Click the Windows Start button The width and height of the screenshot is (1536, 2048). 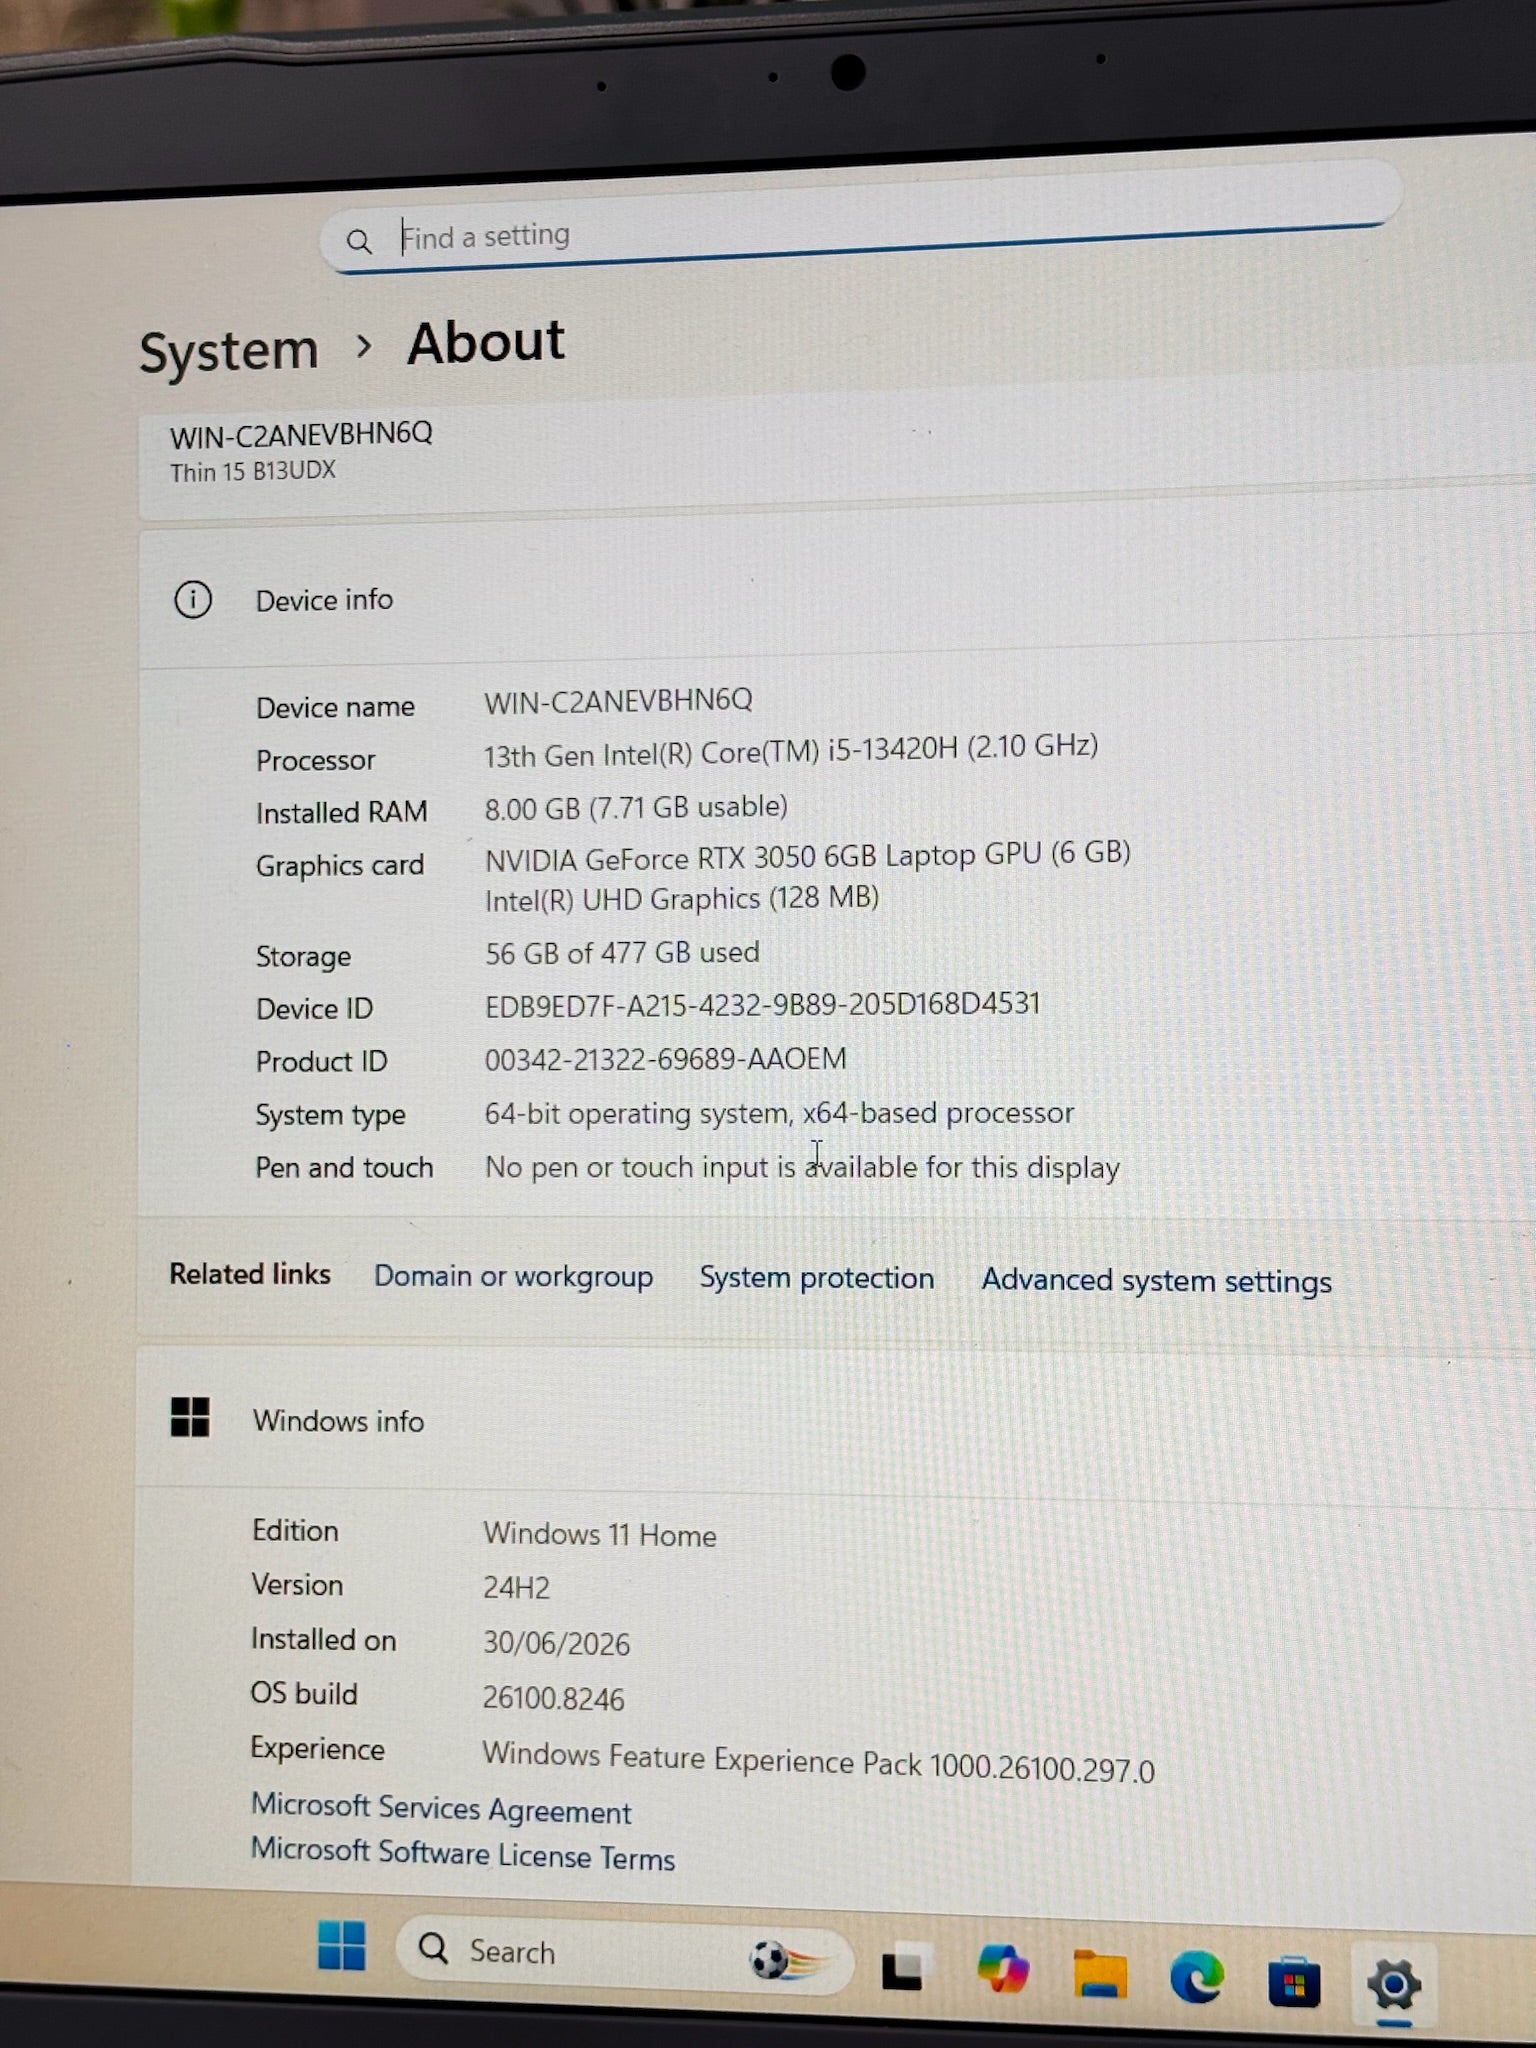pos(342,1946)
